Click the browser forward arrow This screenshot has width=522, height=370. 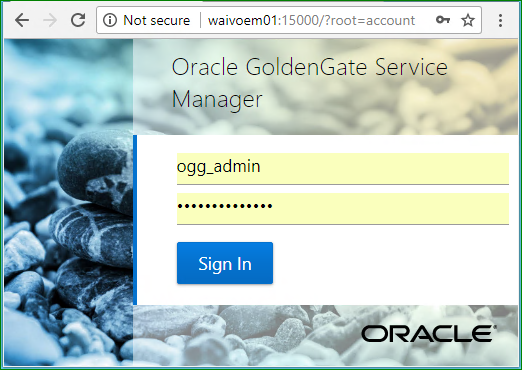(50, 20)
